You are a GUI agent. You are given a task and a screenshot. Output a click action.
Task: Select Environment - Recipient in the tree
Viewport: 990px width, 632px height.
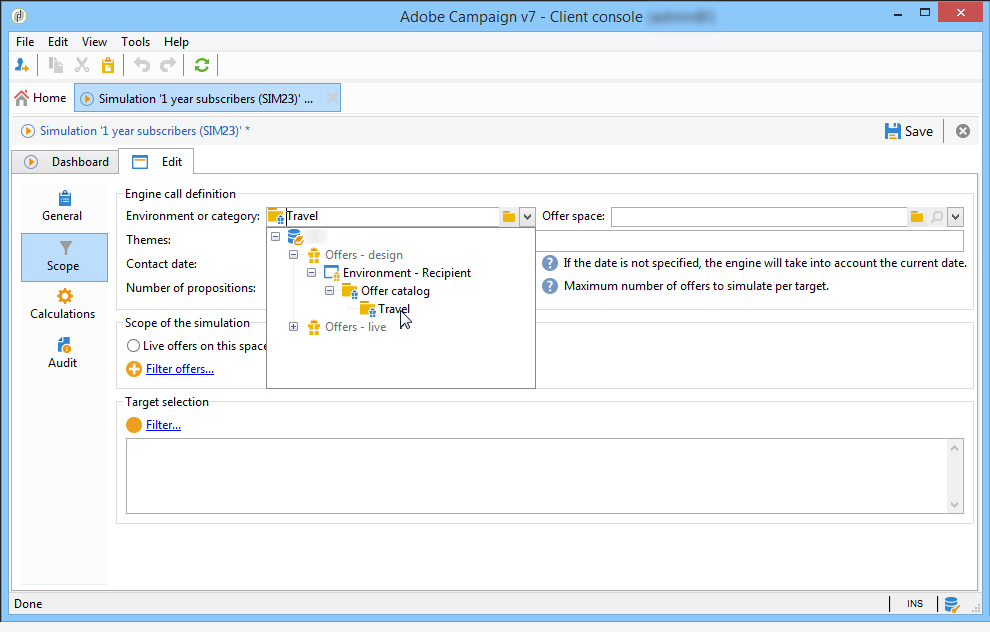(407, 273)
